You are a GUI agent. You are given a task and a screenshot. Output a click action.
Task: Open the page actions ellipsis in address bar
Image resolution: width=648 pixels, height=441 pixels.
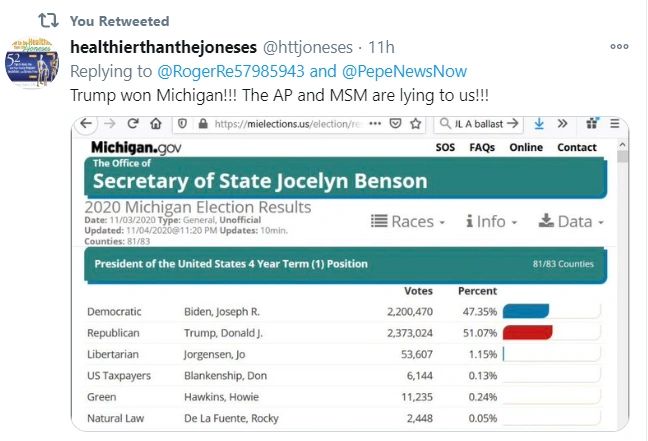(375, 124)
